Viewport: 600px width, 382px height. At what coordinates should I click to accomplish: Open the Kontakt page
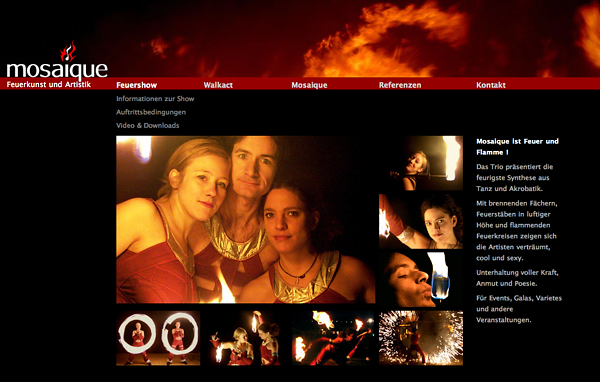click(x=491, y=85)
